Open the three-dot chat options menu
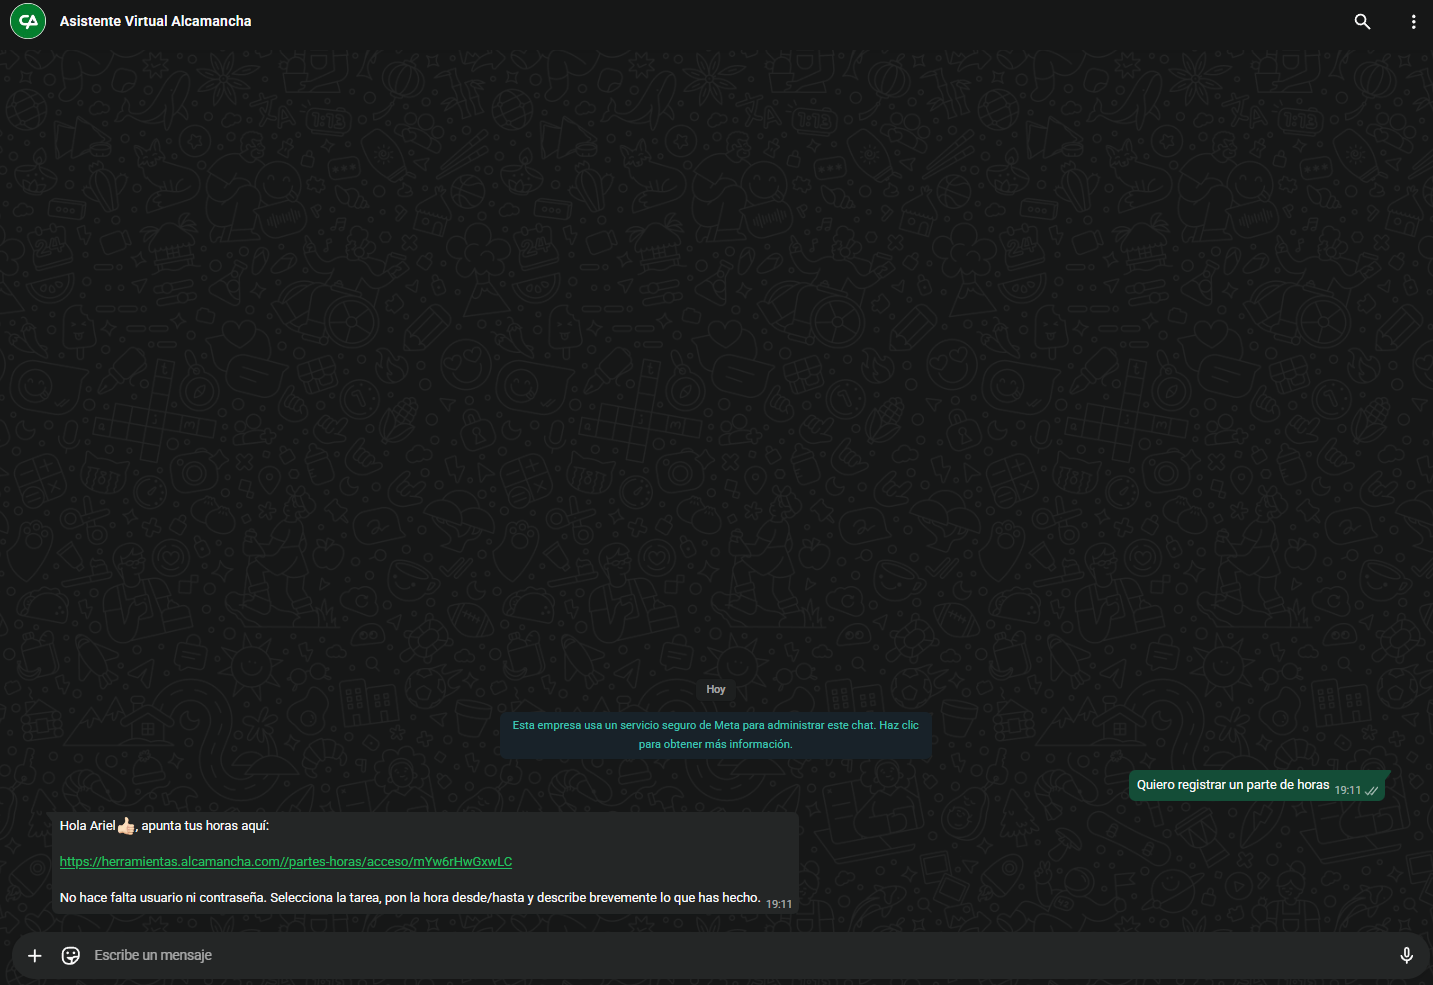This screenshot has height=985, width=1433. point(1413,21)
